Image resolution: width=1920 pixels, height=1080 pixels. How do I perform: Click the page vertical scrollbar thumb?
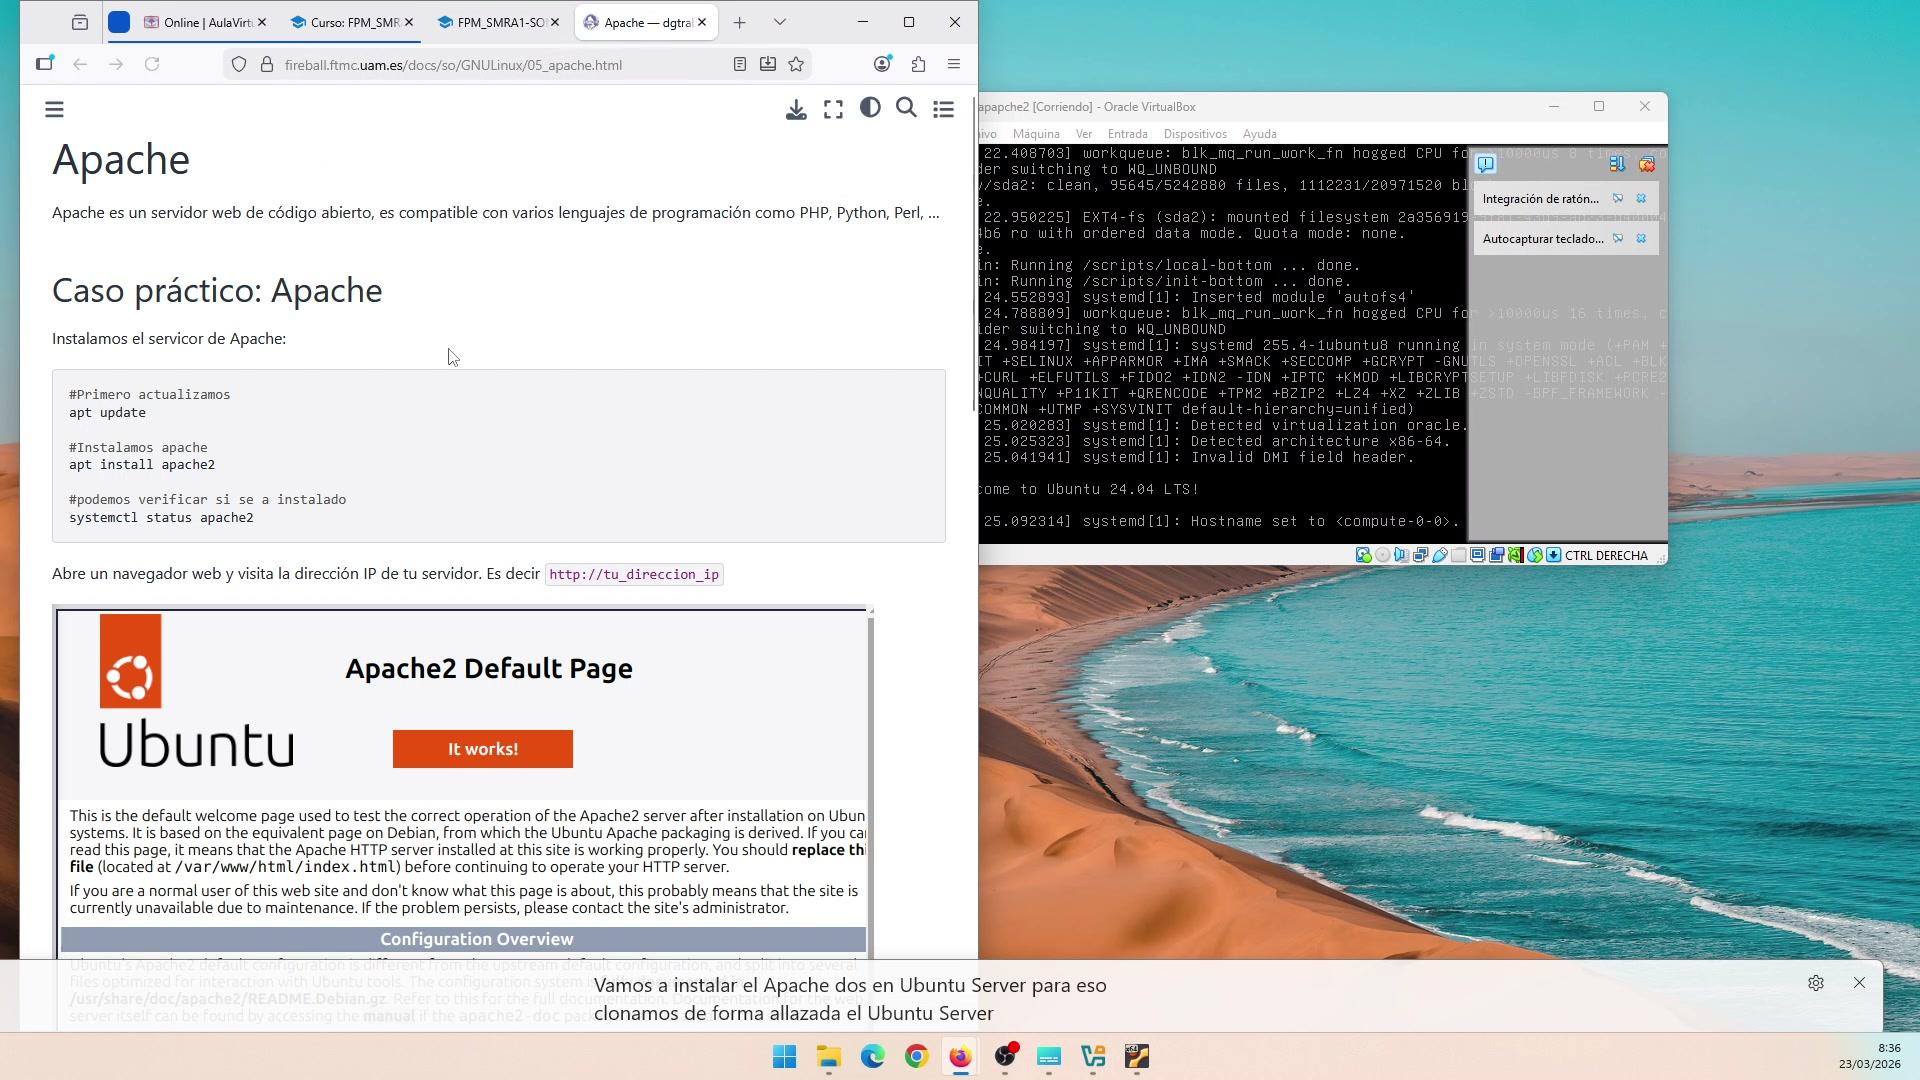coord(975,250)
